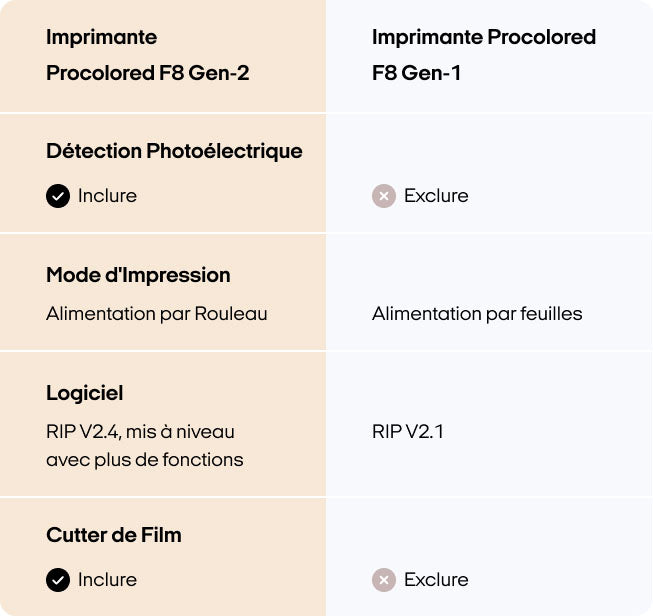Click Inclure label under Cutter de Film
The width and height of the screenshot is (653, 616).
[107, 580]
